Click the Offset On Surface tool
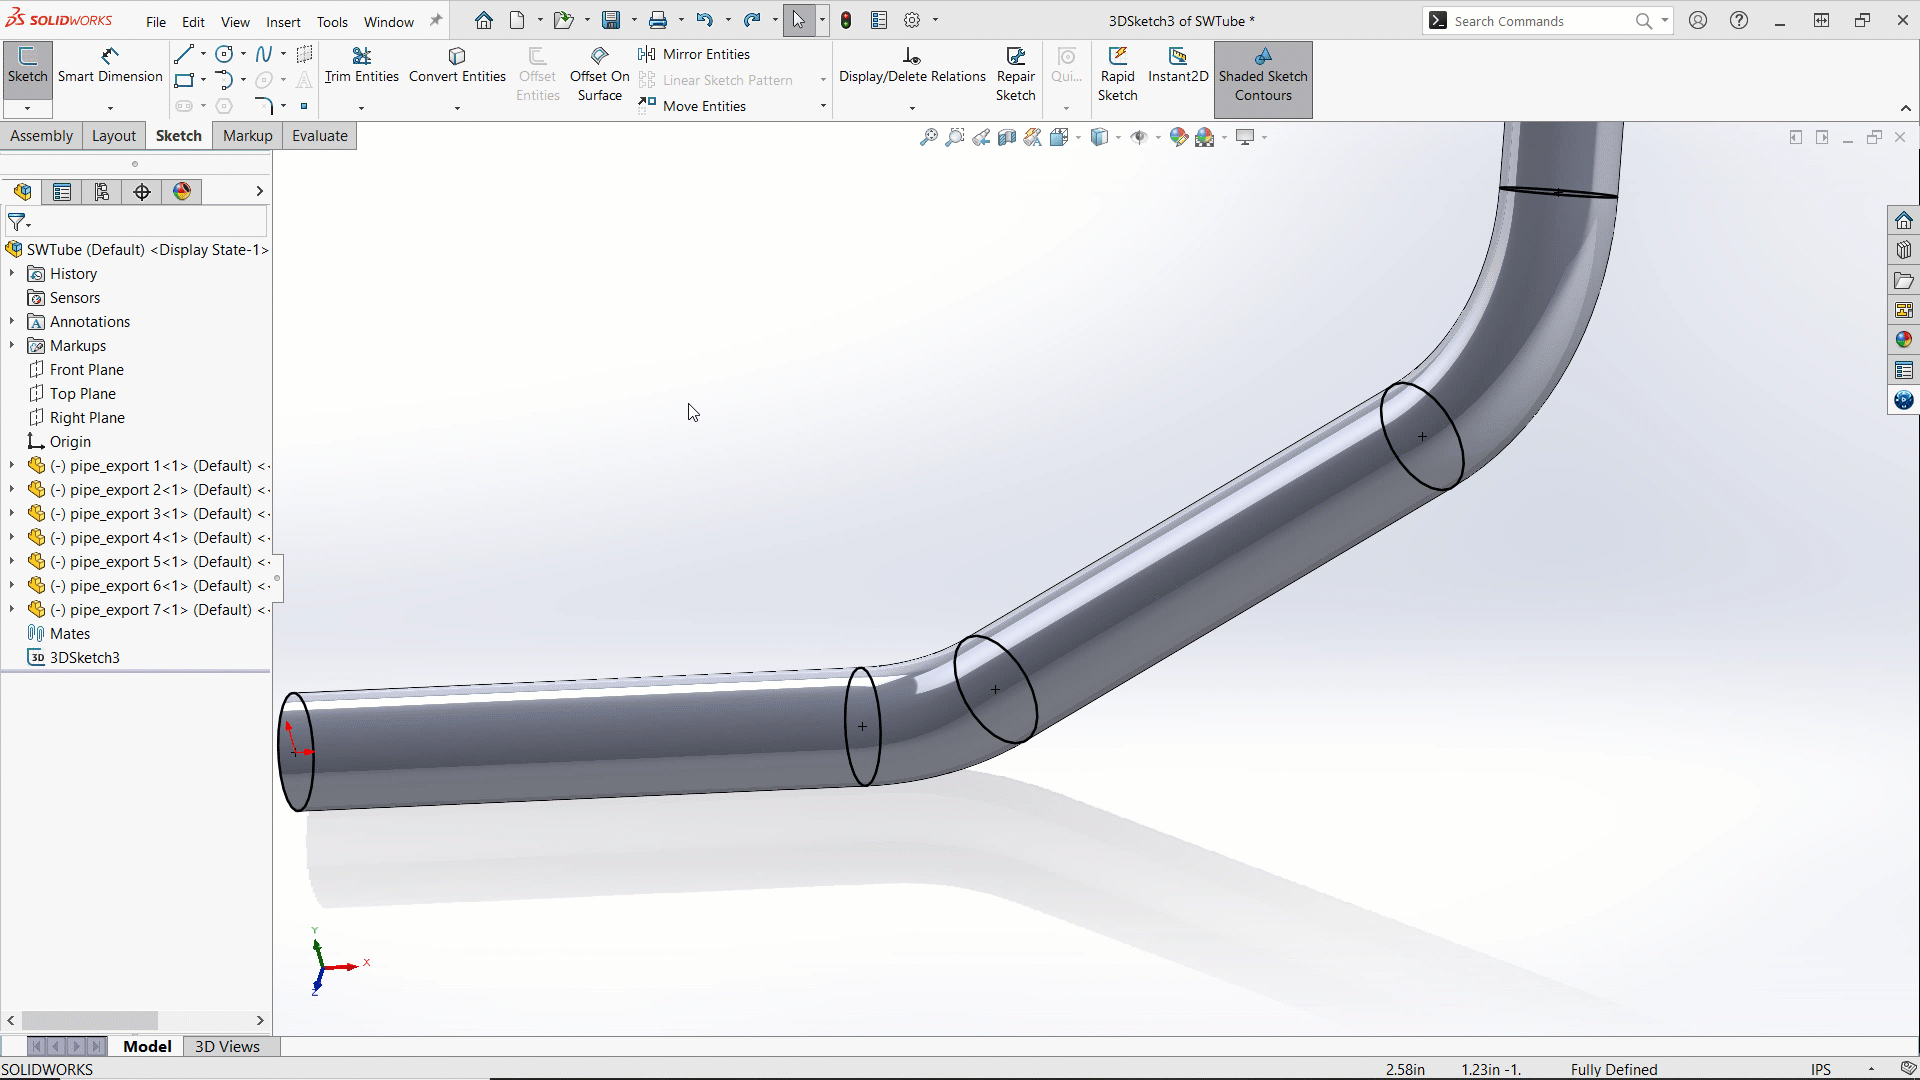This screenshot has height=1080, width=1920. click(x=600, y=75)
